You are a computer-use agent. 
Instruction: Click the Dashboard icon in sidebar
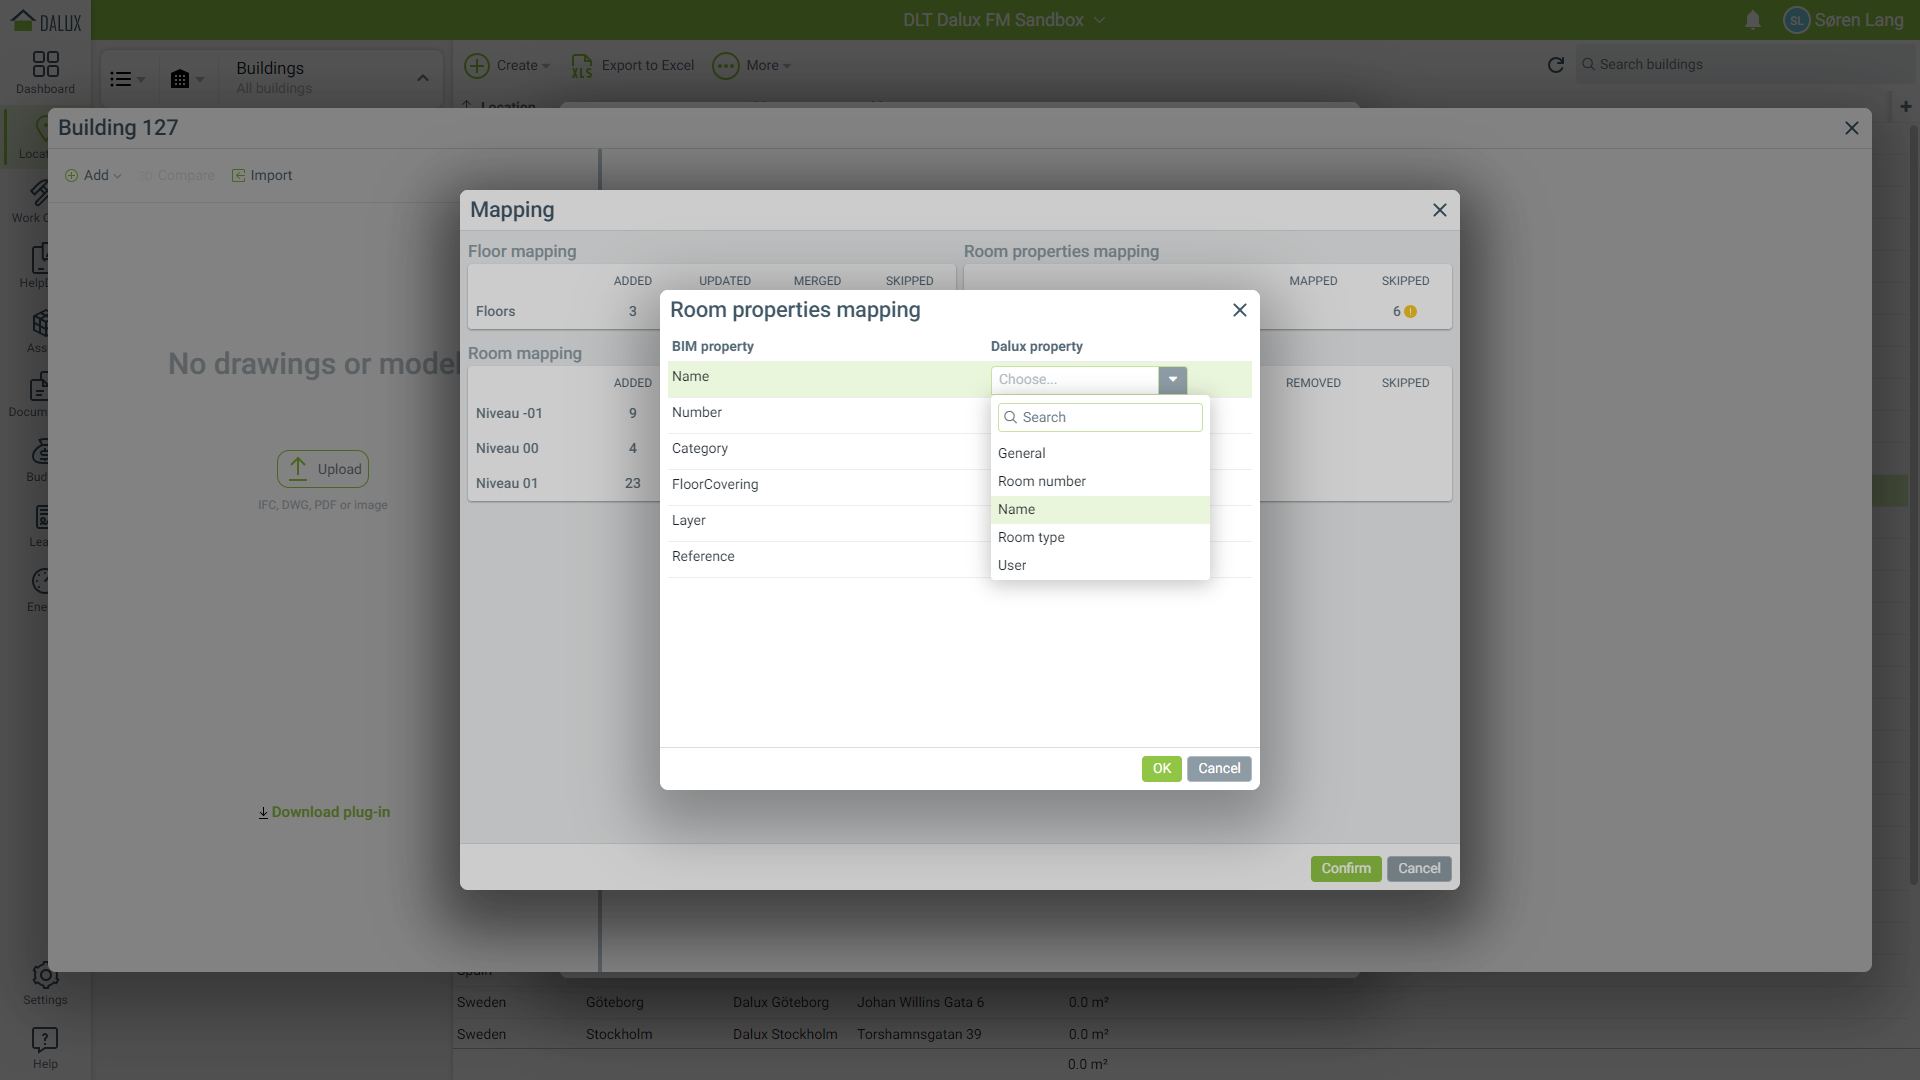(x=45, y=66)
